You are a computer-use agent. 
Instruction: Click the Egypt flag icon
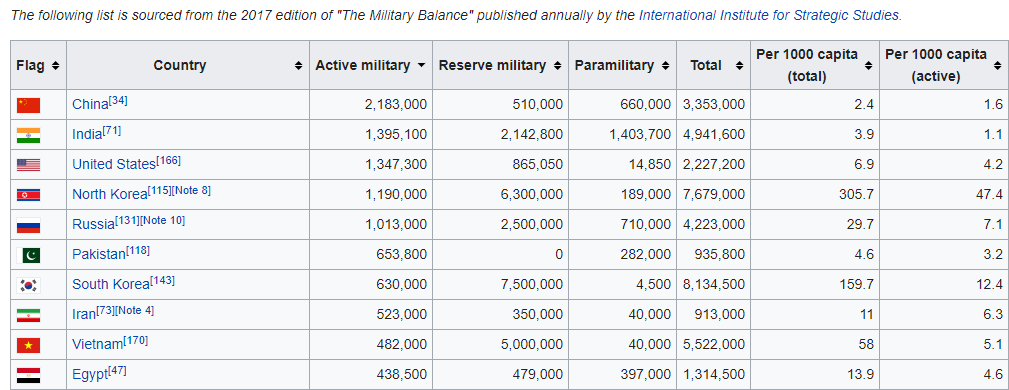click(28, 375)
